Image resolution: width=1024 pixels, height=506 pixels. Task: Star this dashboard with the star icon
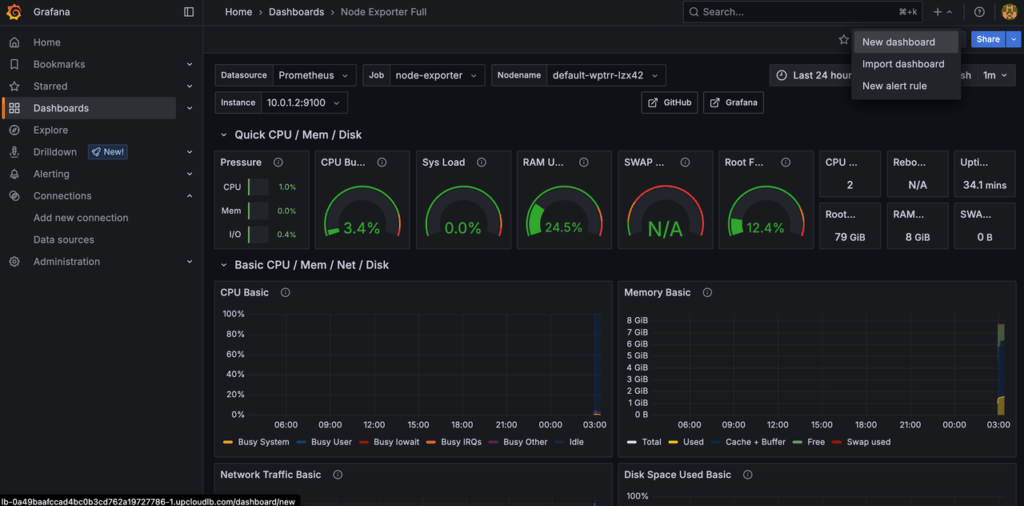point(843,39)
